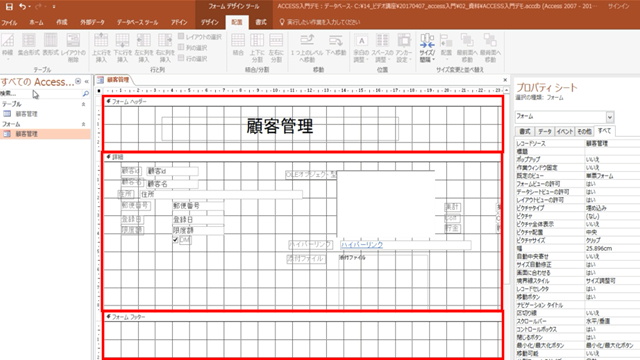Image resolution: width=640 pixels, height=360 pixels.
Task: Click 上下に分割 split vertically icon
Action: point(257,47)
